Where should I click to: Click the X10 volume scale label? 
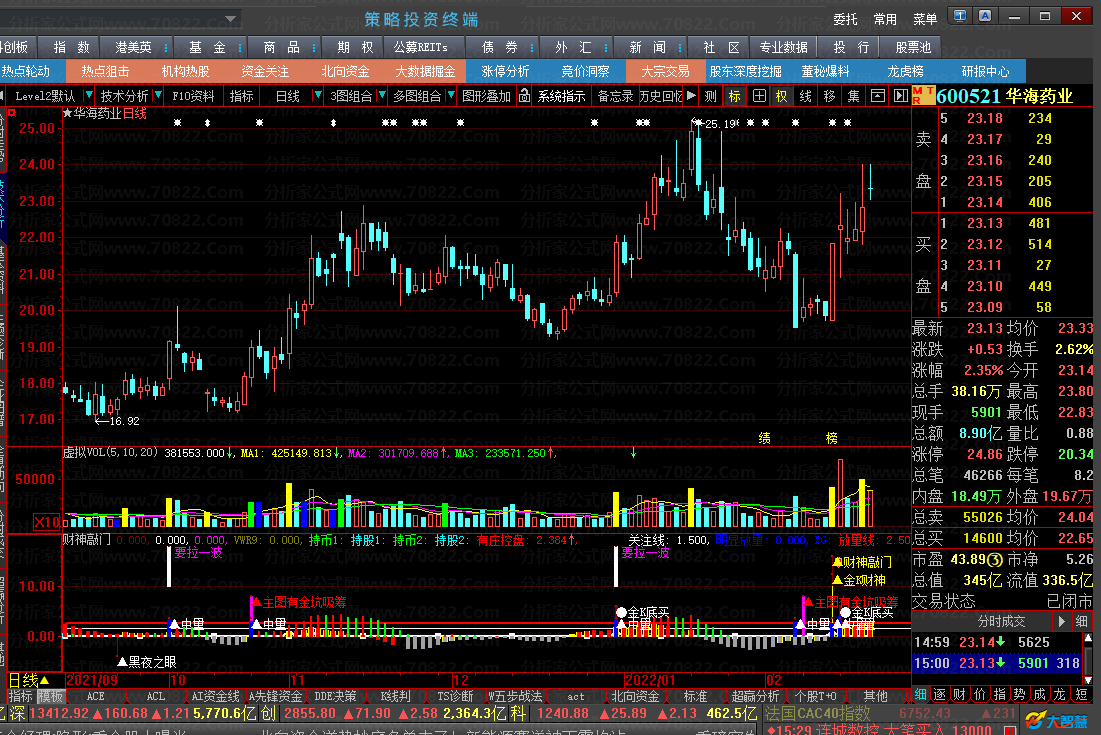(x=47, y=522)
